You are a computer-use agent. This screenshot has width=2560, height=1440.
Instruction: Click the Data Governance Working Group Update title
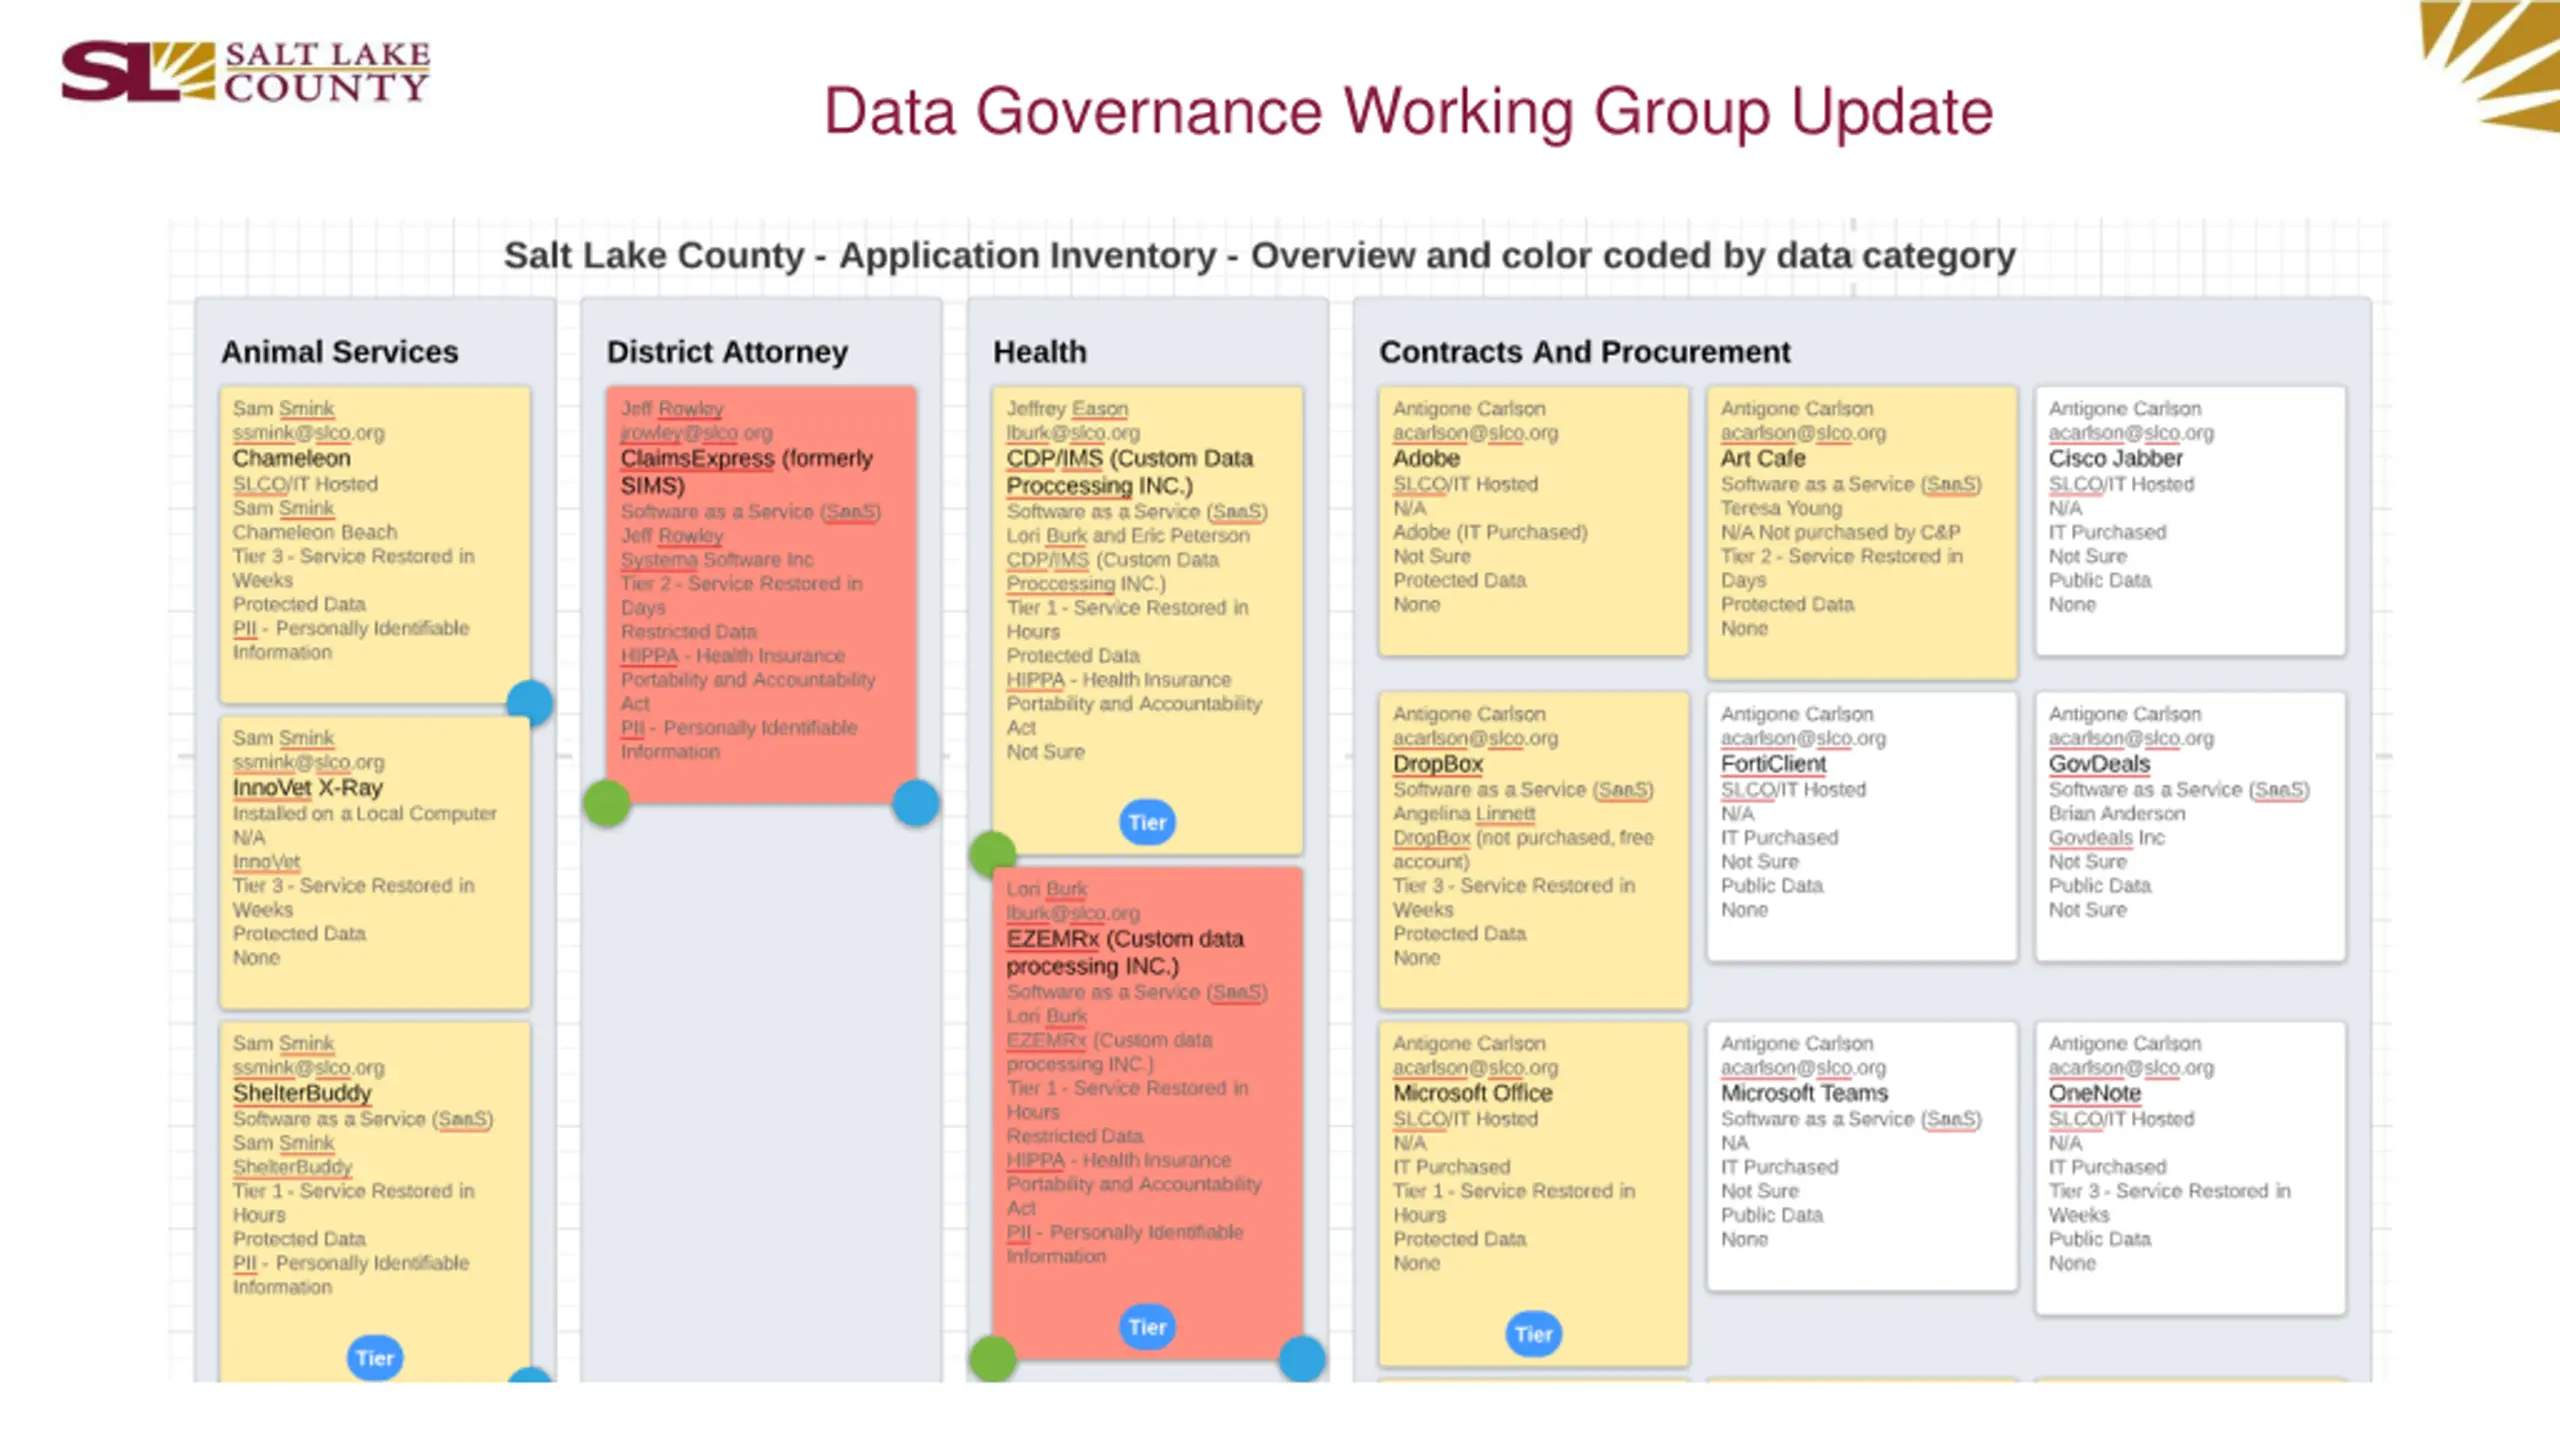tap(1408, 111)
